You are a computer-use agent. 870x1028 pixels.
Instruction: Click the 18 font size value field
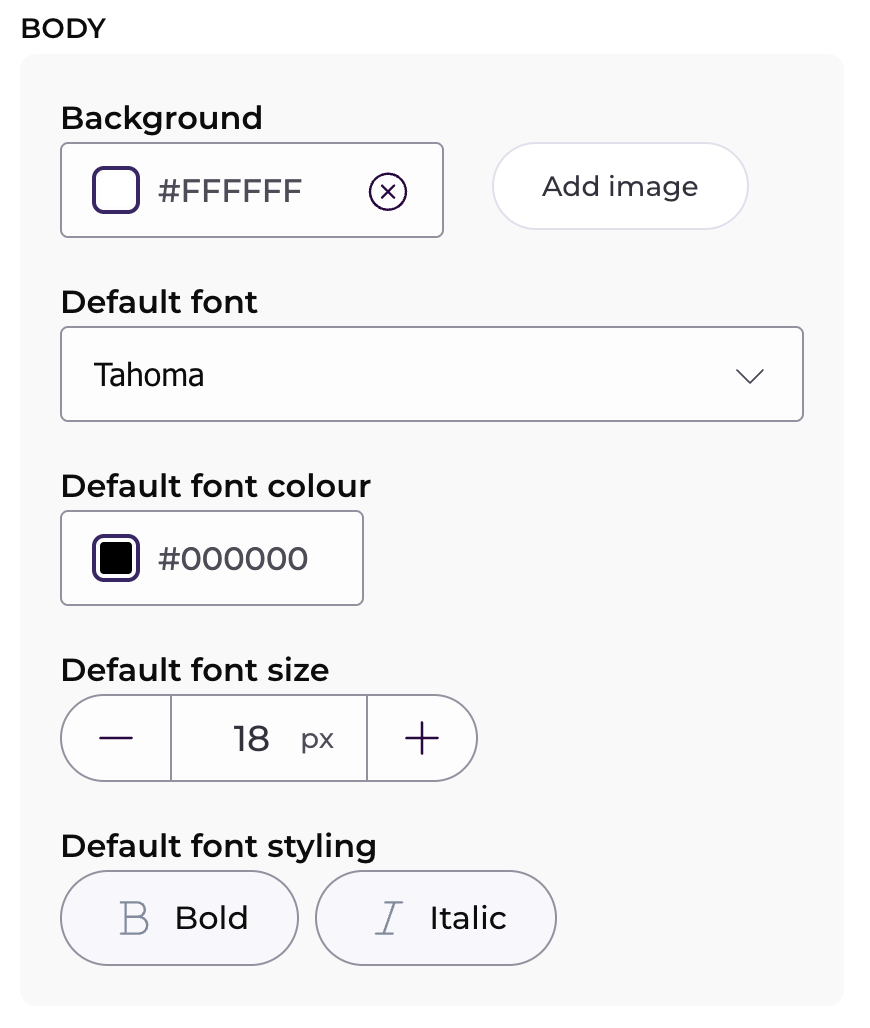pos(251,738)
